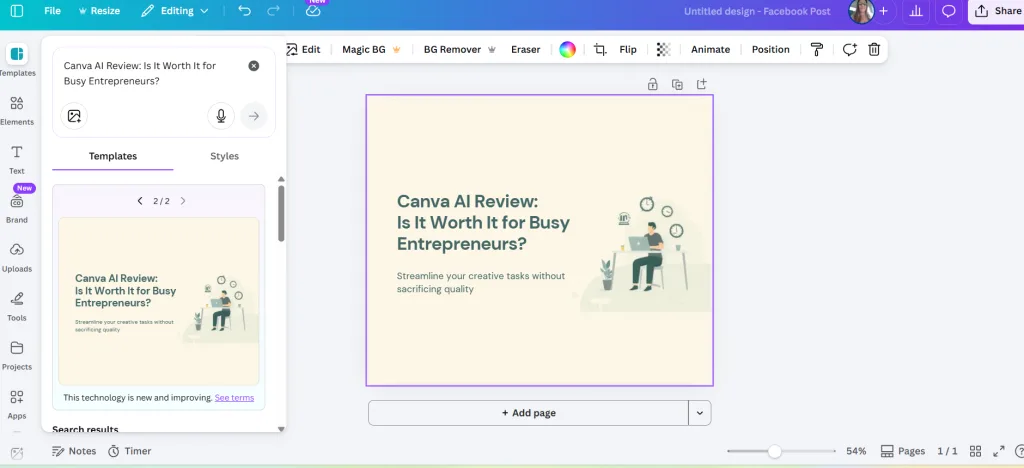Open the Resize option with crown

pos(99,11)
